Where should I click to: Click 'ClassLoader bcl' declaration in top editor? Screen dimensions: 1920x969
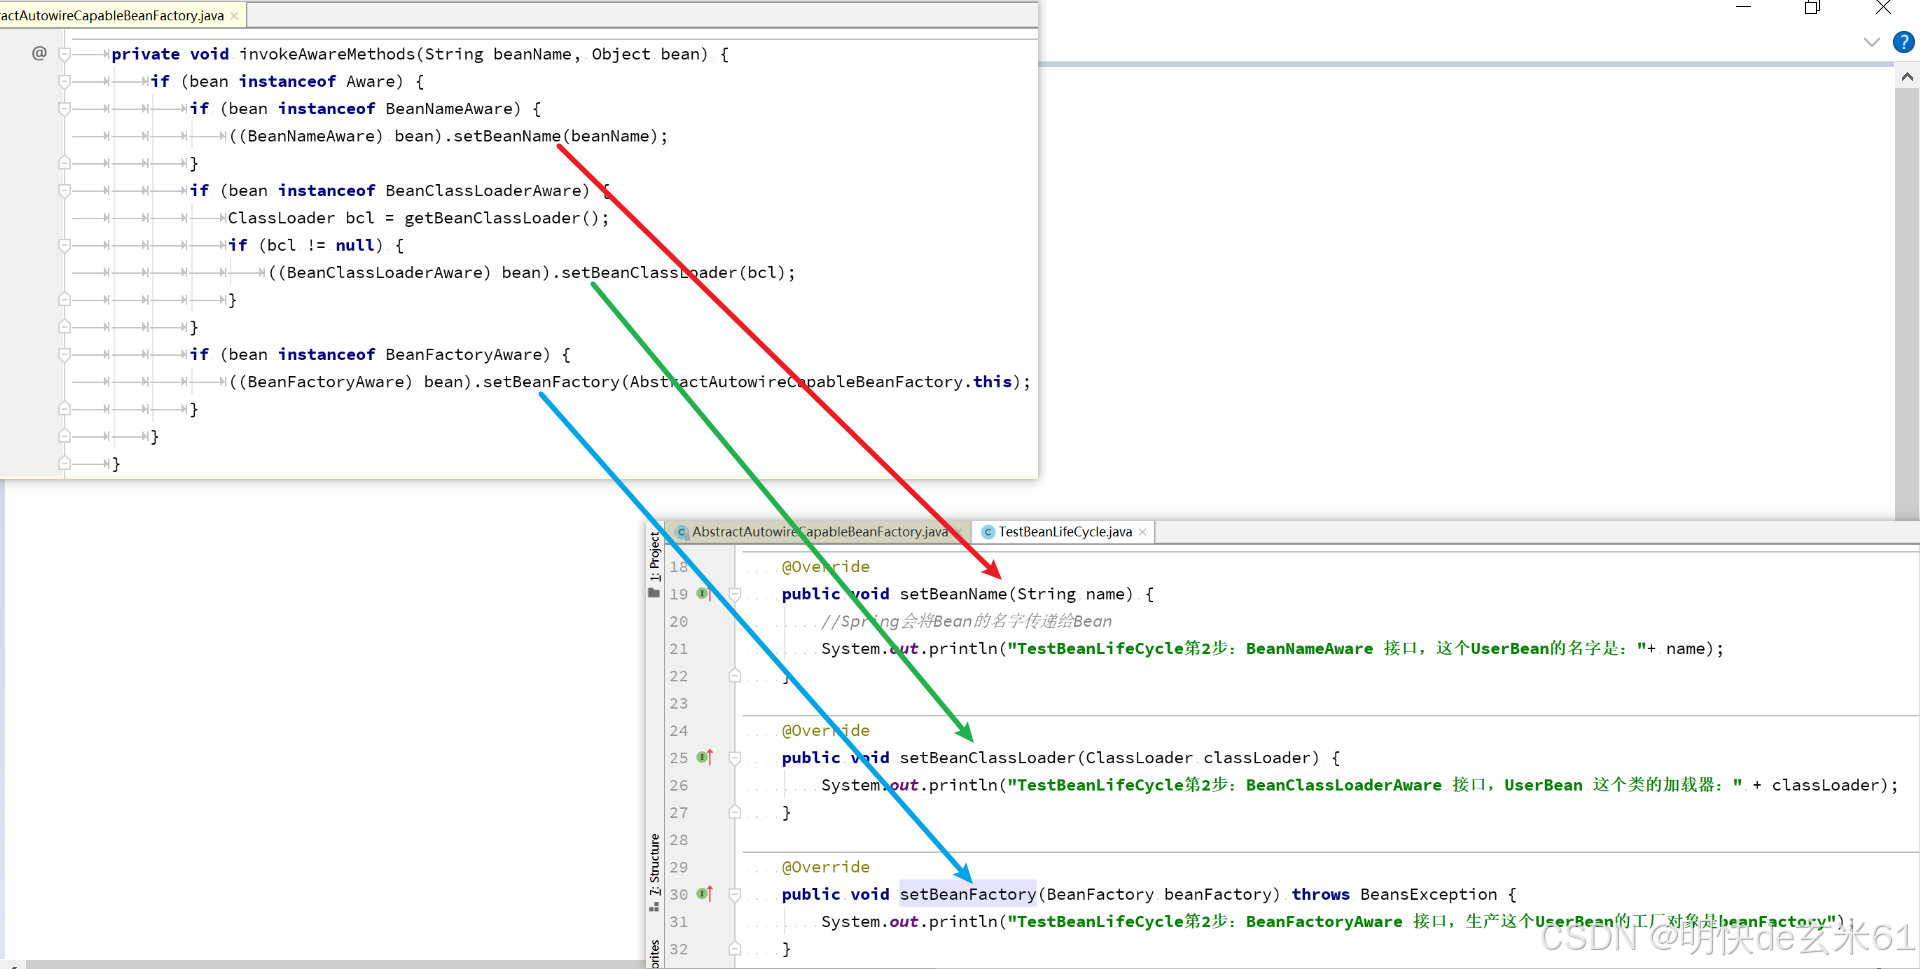301,218
